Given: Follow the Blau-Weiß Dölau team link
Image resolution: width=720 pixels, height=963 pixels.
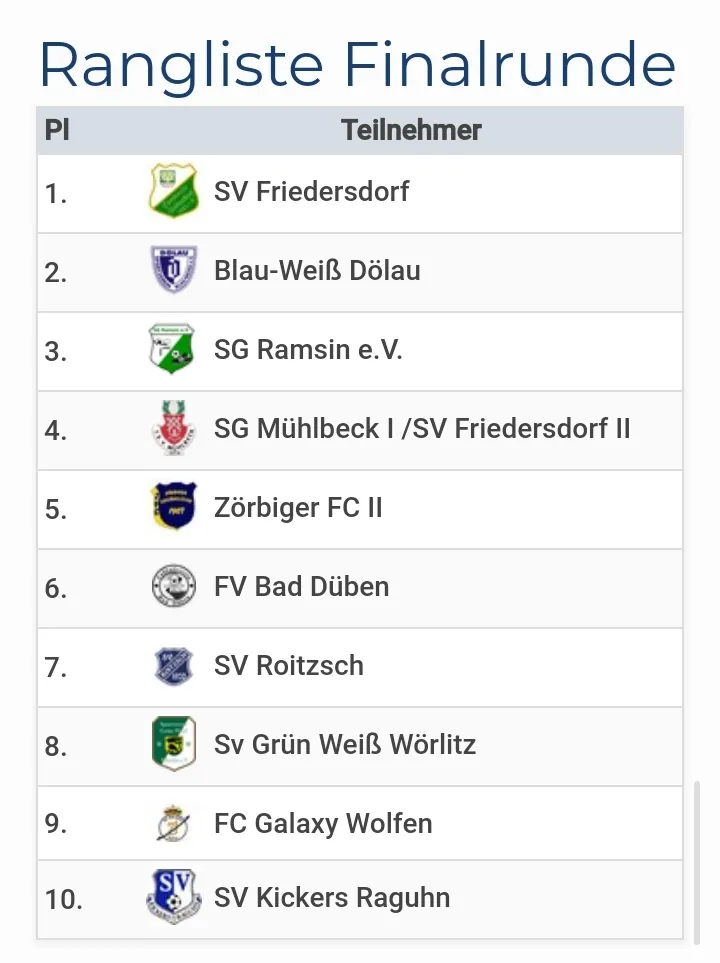Looking at the screenshot, I should [x=317, y=270].
